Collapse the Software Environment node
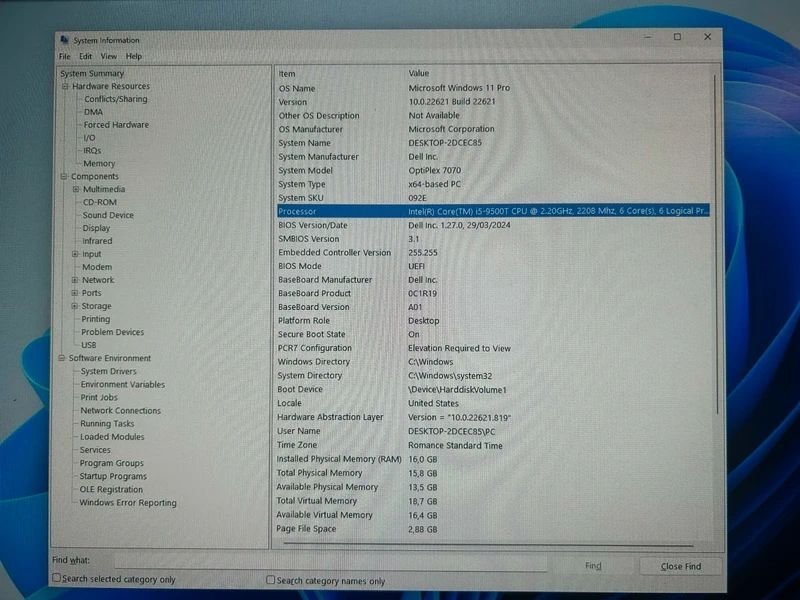Viewport: 800px width, 600px height. [62, 358]
